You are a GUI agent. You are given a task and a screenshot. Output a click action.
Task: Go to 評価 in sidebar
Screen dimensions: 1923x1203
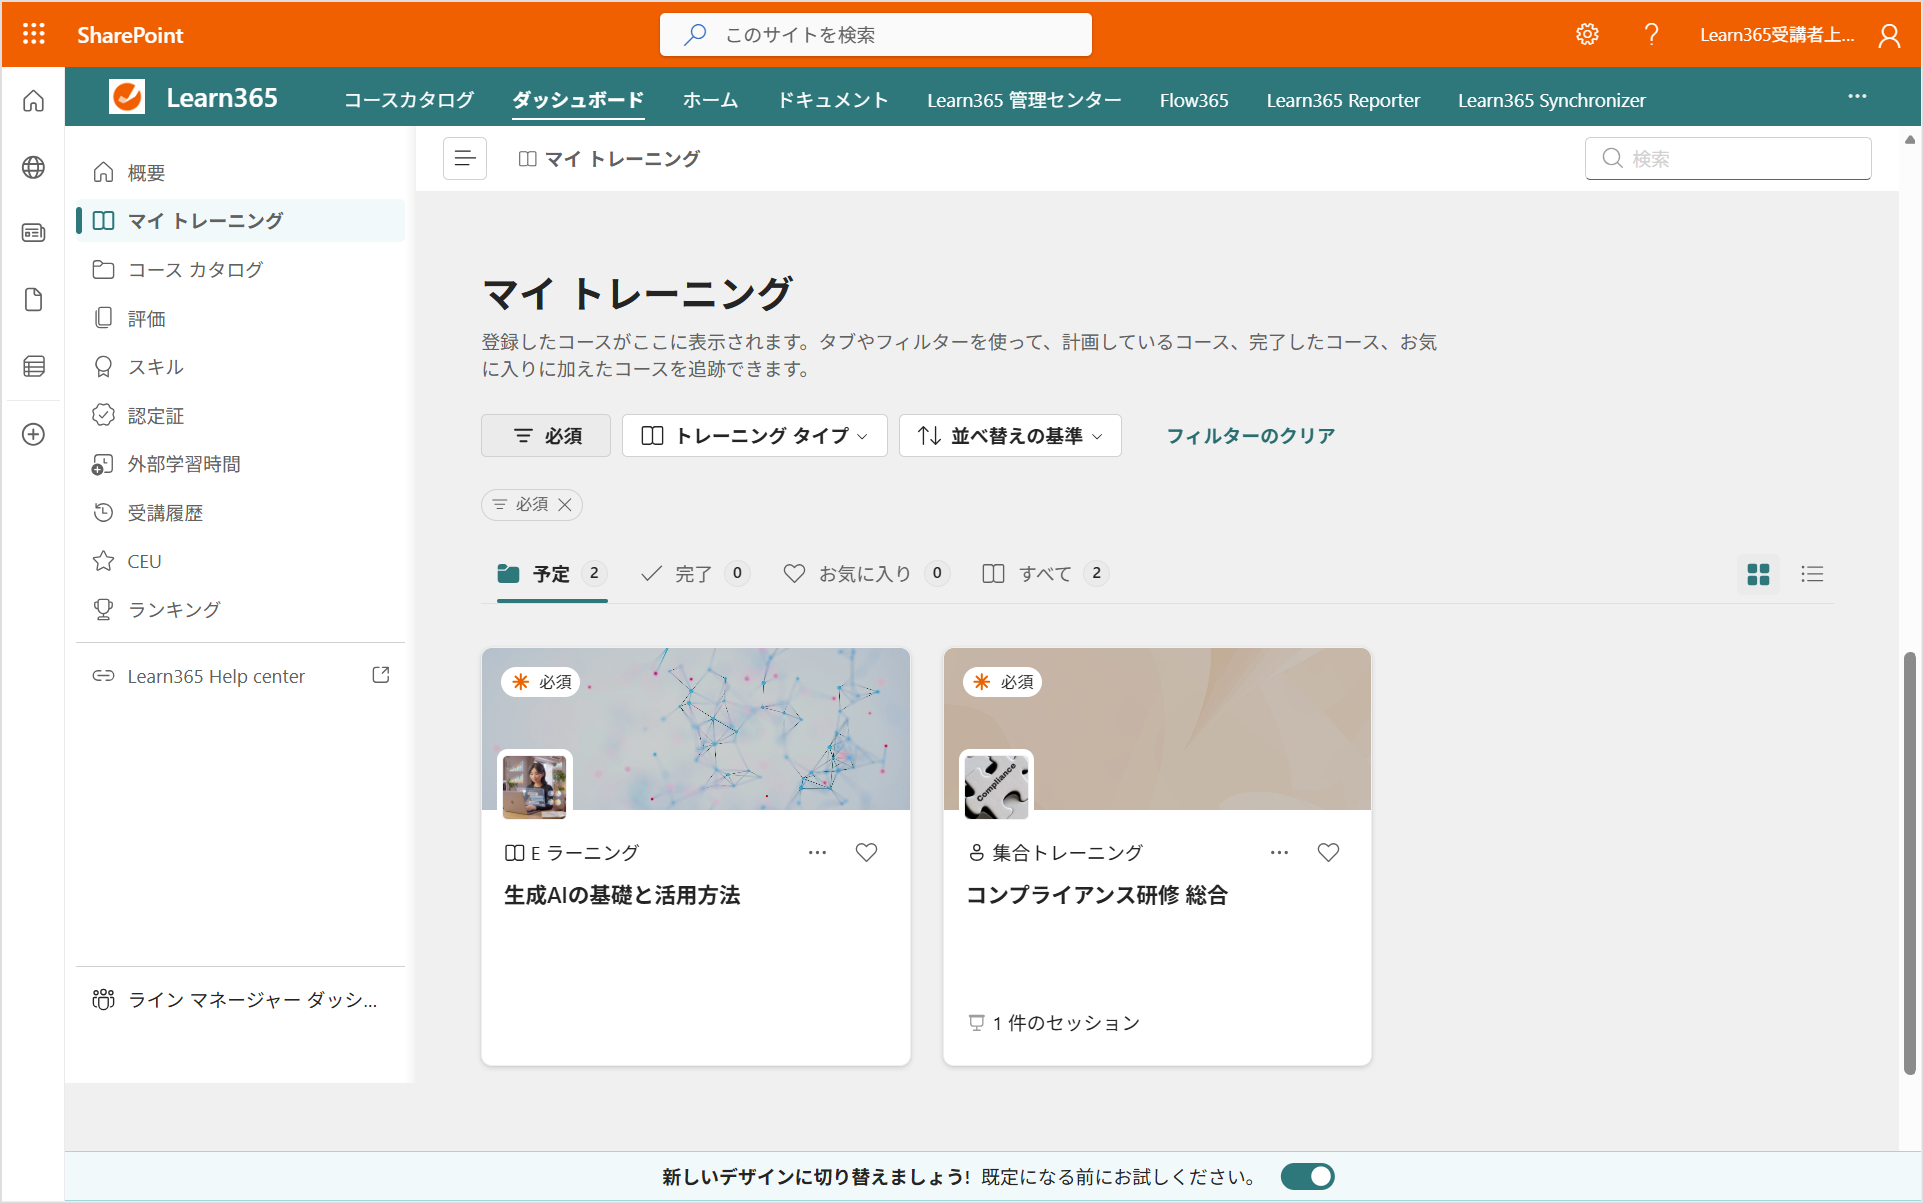240,319
